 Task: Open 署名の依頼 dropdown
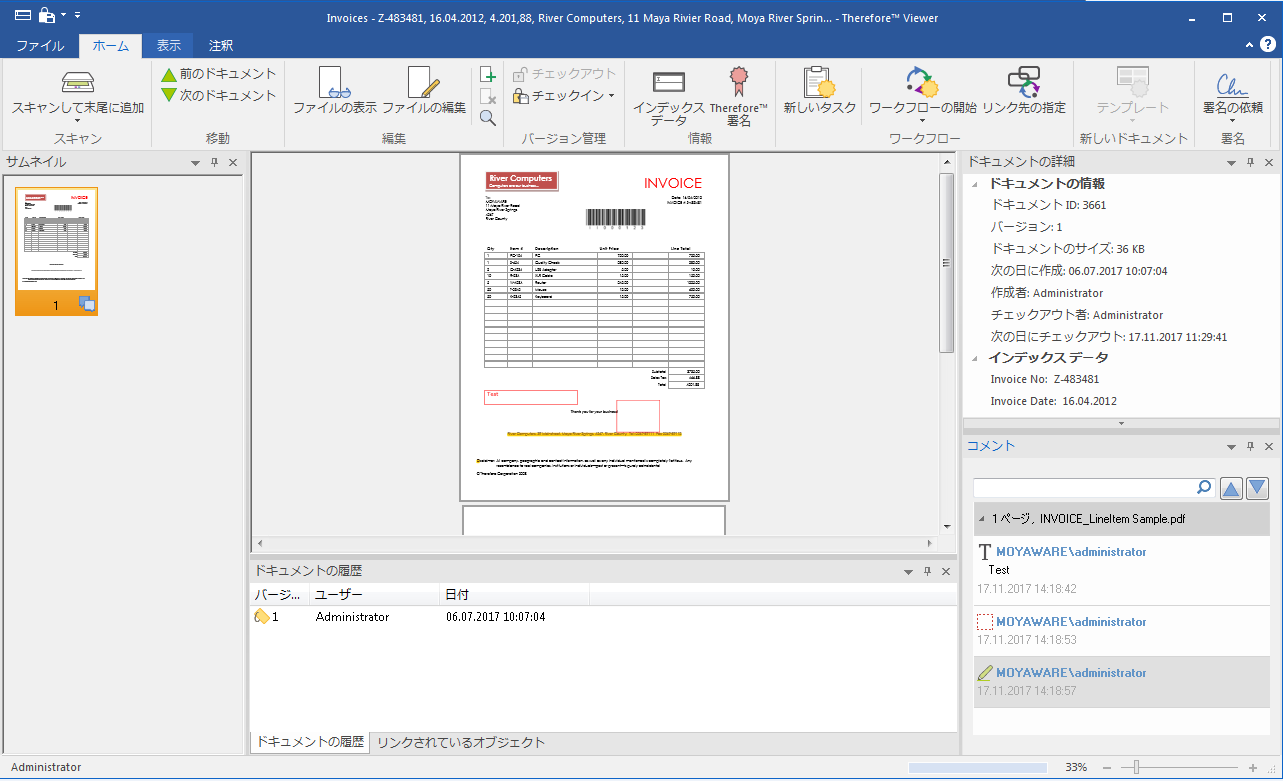pyautogui.click(x=1232, y=121)
